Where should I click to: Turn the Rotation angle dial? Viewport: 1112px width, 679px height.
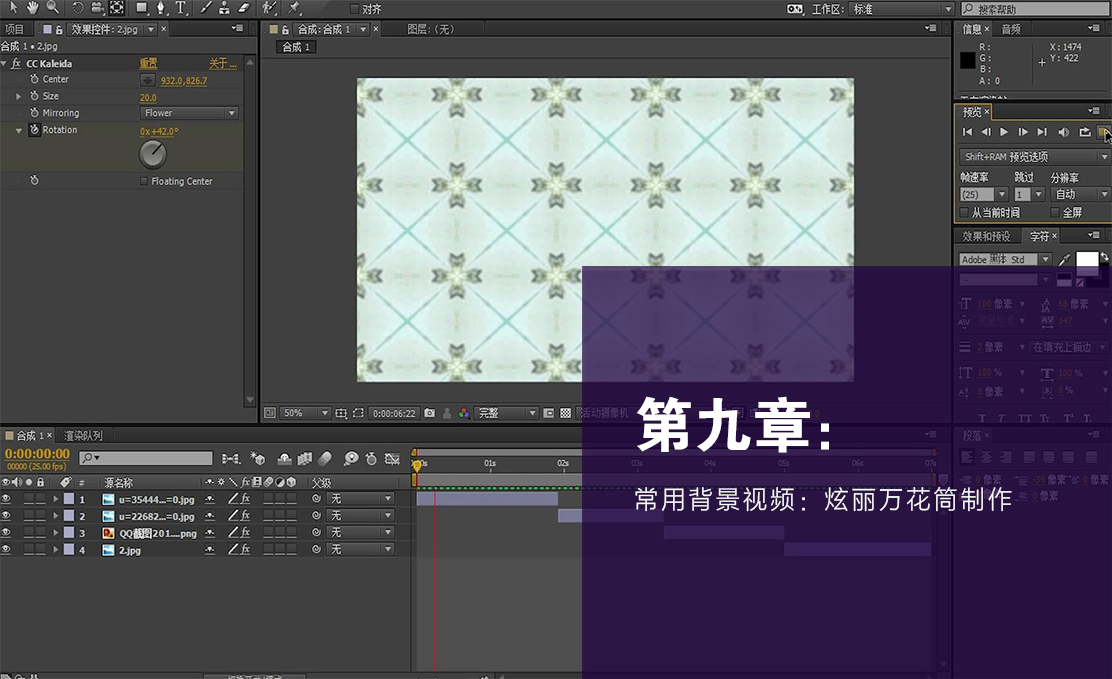coord(152,154)
